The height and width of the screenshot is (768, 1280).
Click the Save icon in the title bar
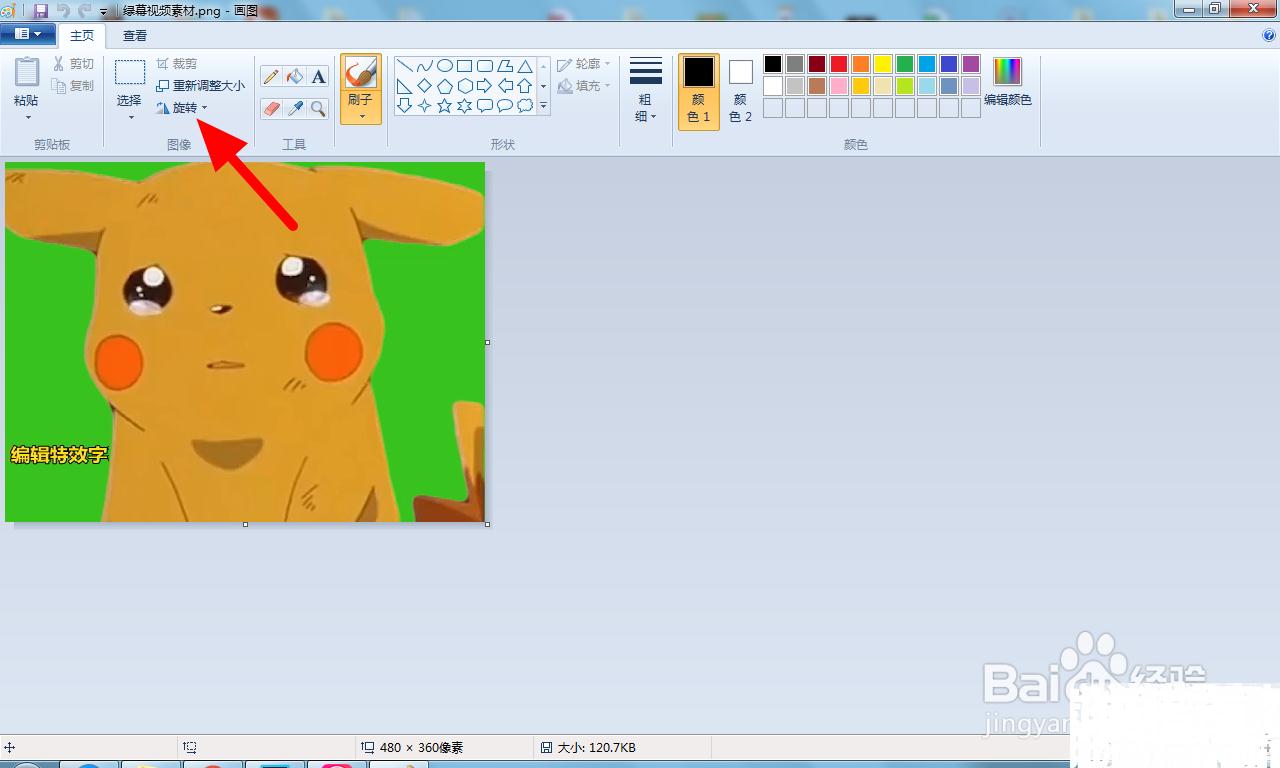[x=41, y=10]
